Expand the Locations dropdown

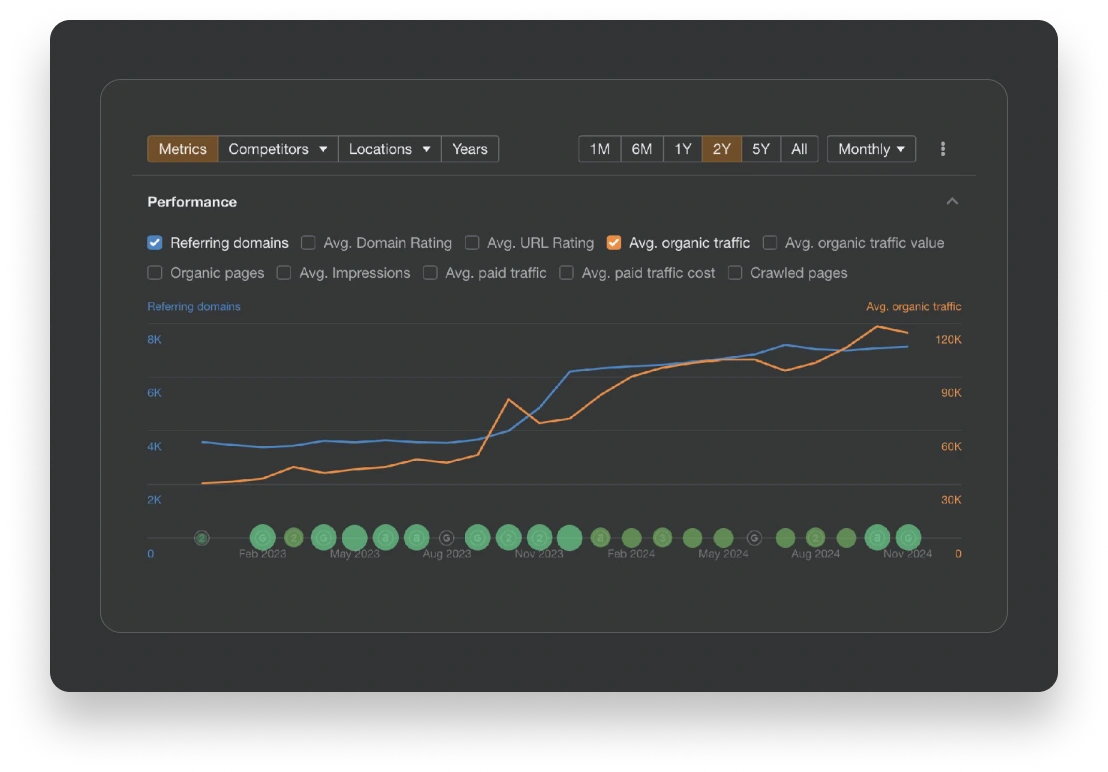coord(389,149)
